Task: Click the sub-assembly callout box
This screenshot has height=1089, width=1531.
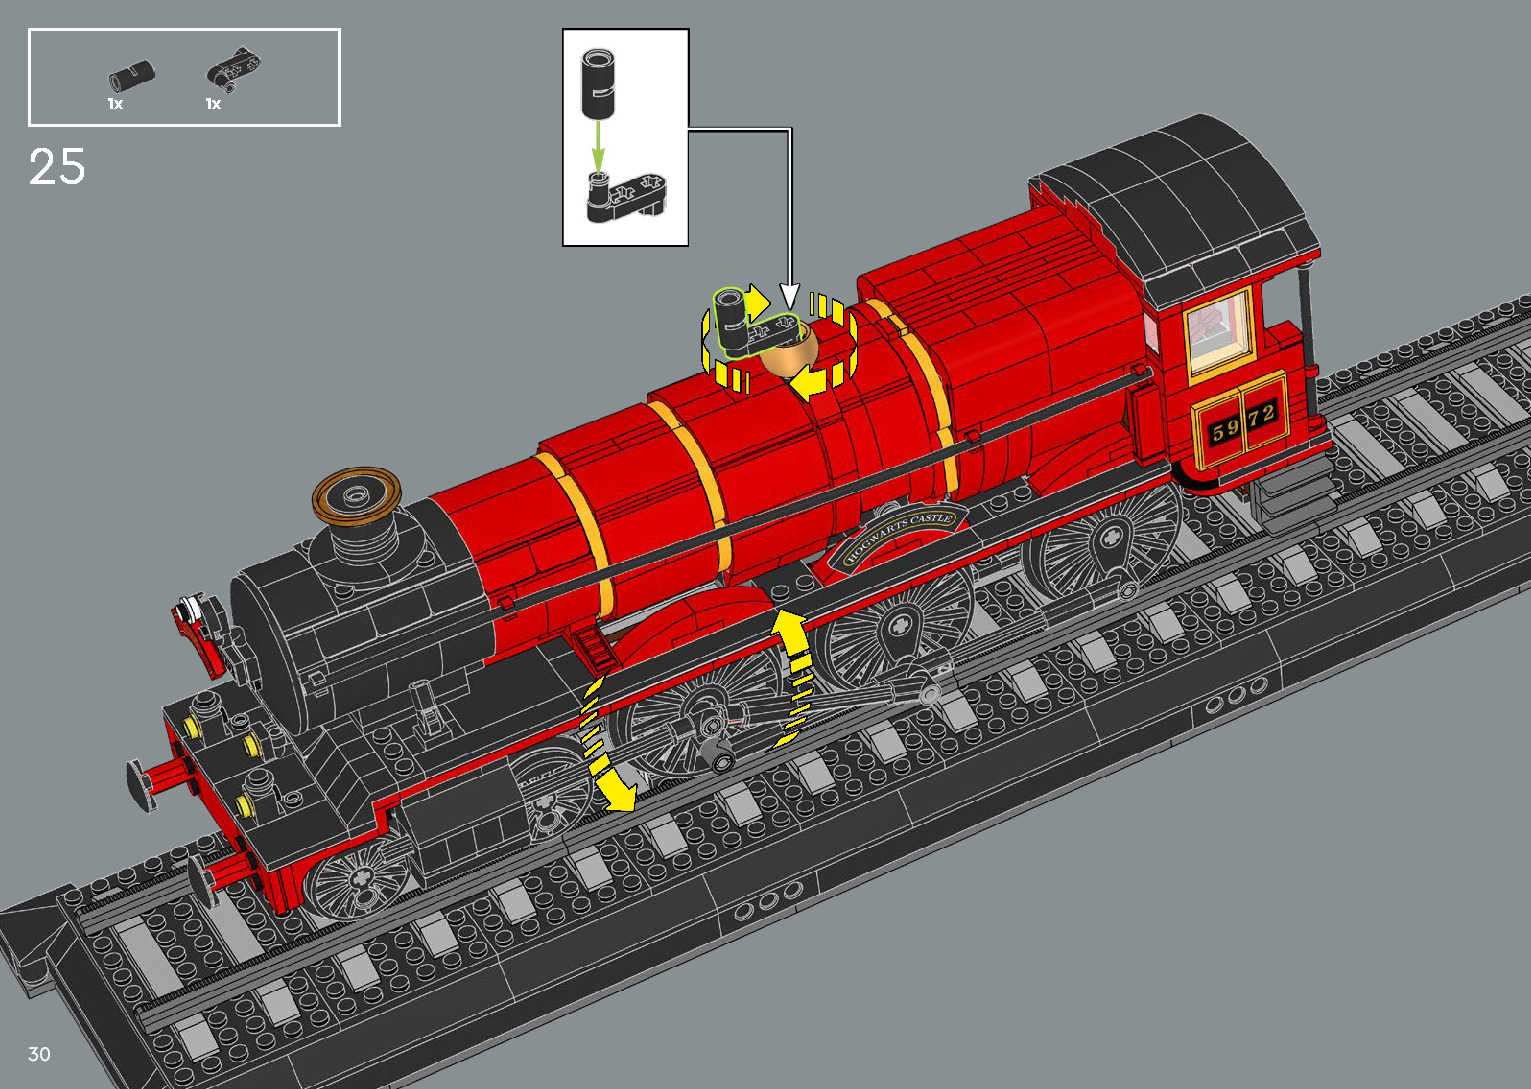Action: (625, 137)
